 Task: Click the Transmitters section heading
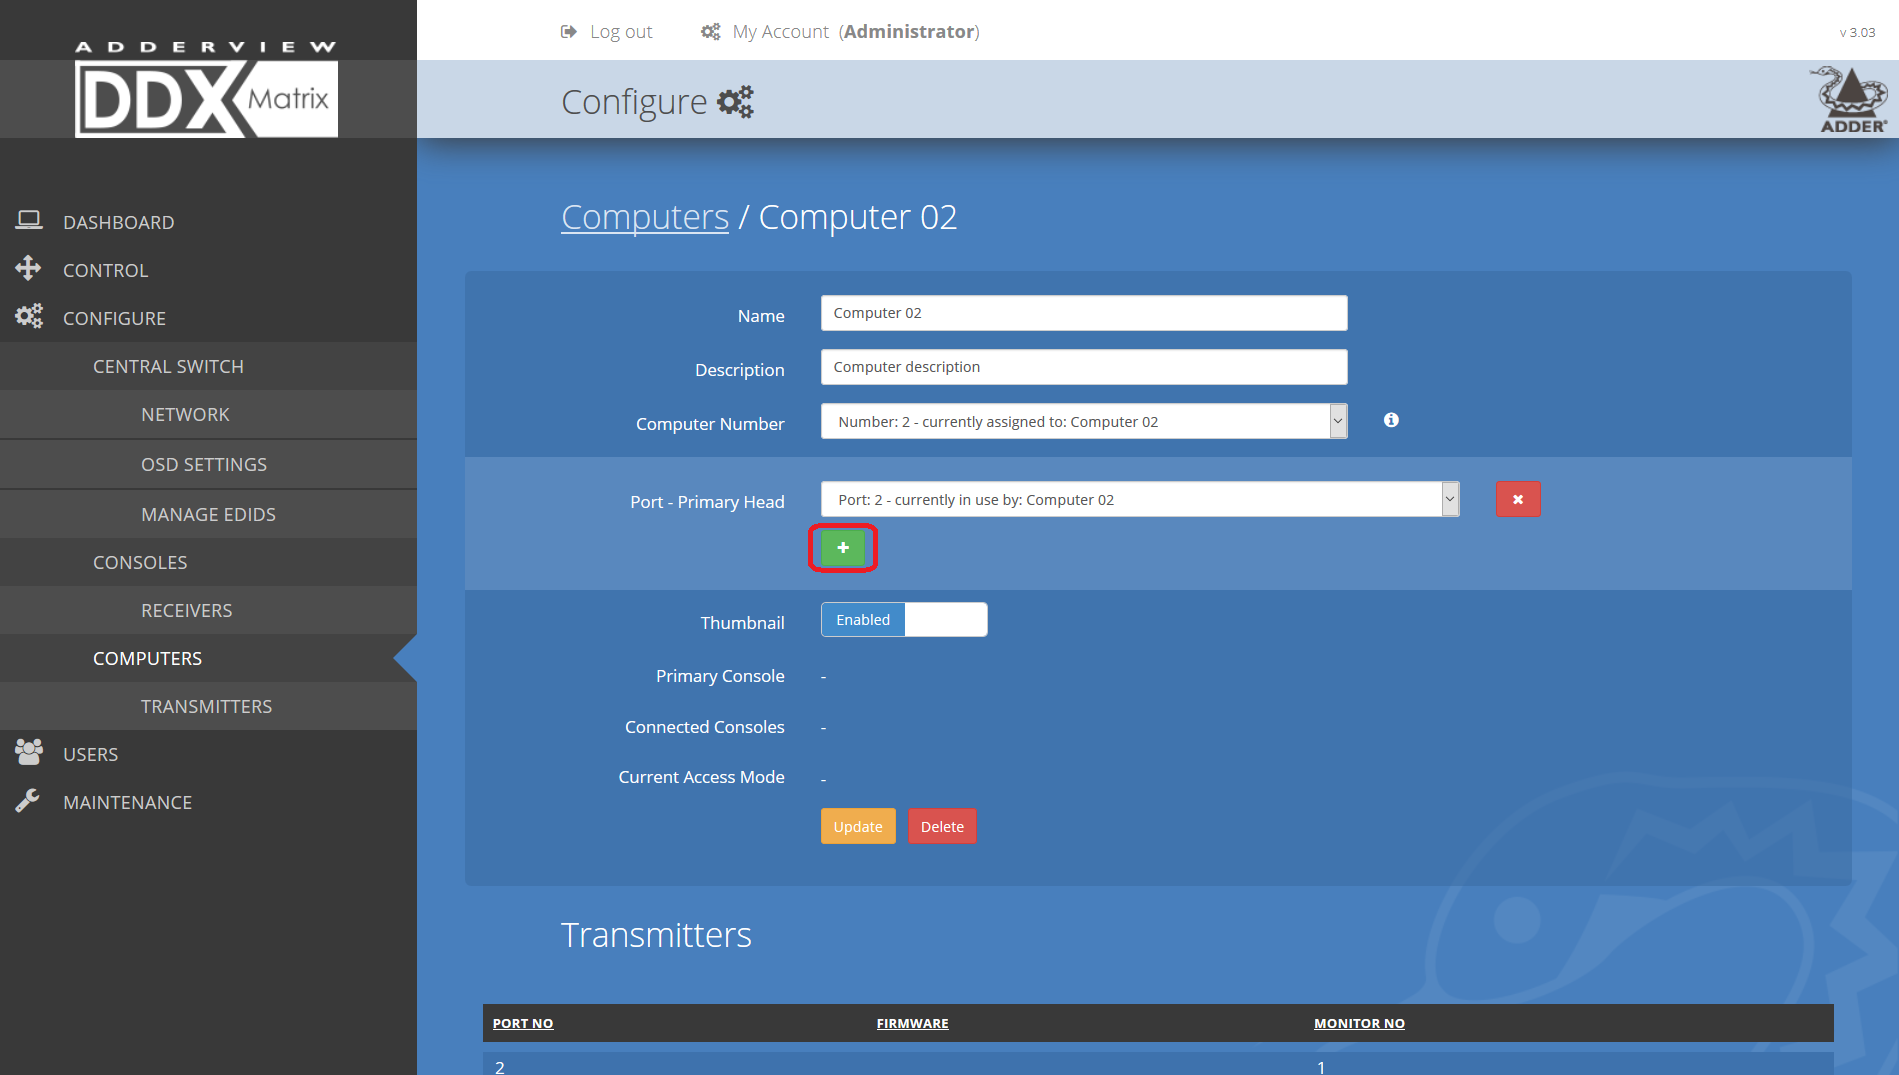[656, 935]
